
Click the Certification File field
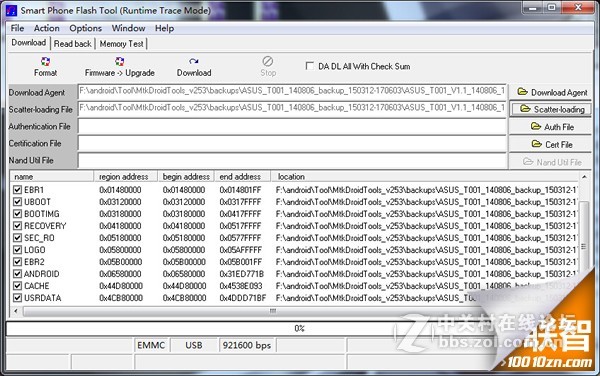point(292,143)
